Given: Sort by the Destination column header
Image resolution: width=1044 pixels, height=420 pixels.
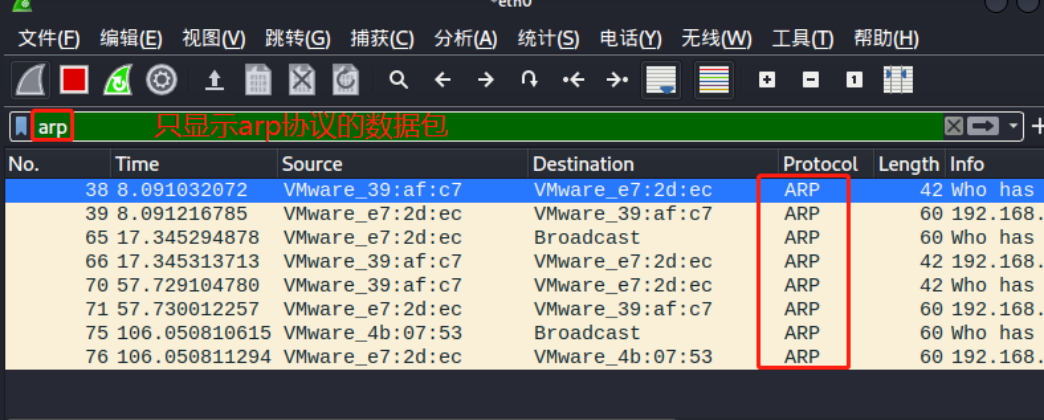Looking at the screenshot, I should (653, 164).
